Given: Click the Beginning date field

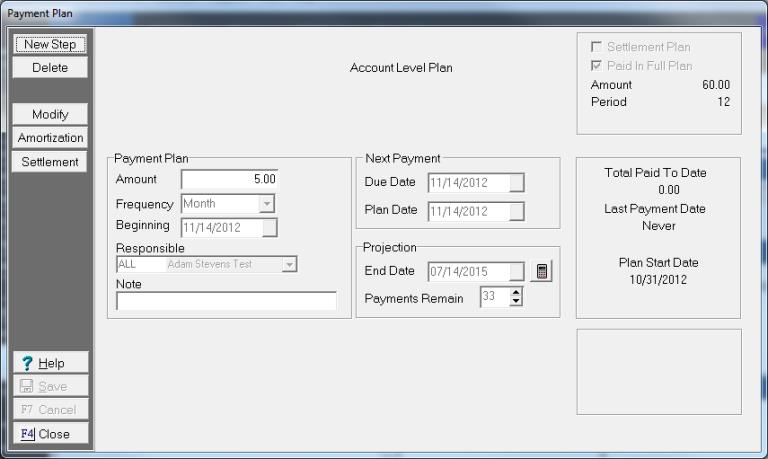Looking at the screenshot, I should click(221, 227).
